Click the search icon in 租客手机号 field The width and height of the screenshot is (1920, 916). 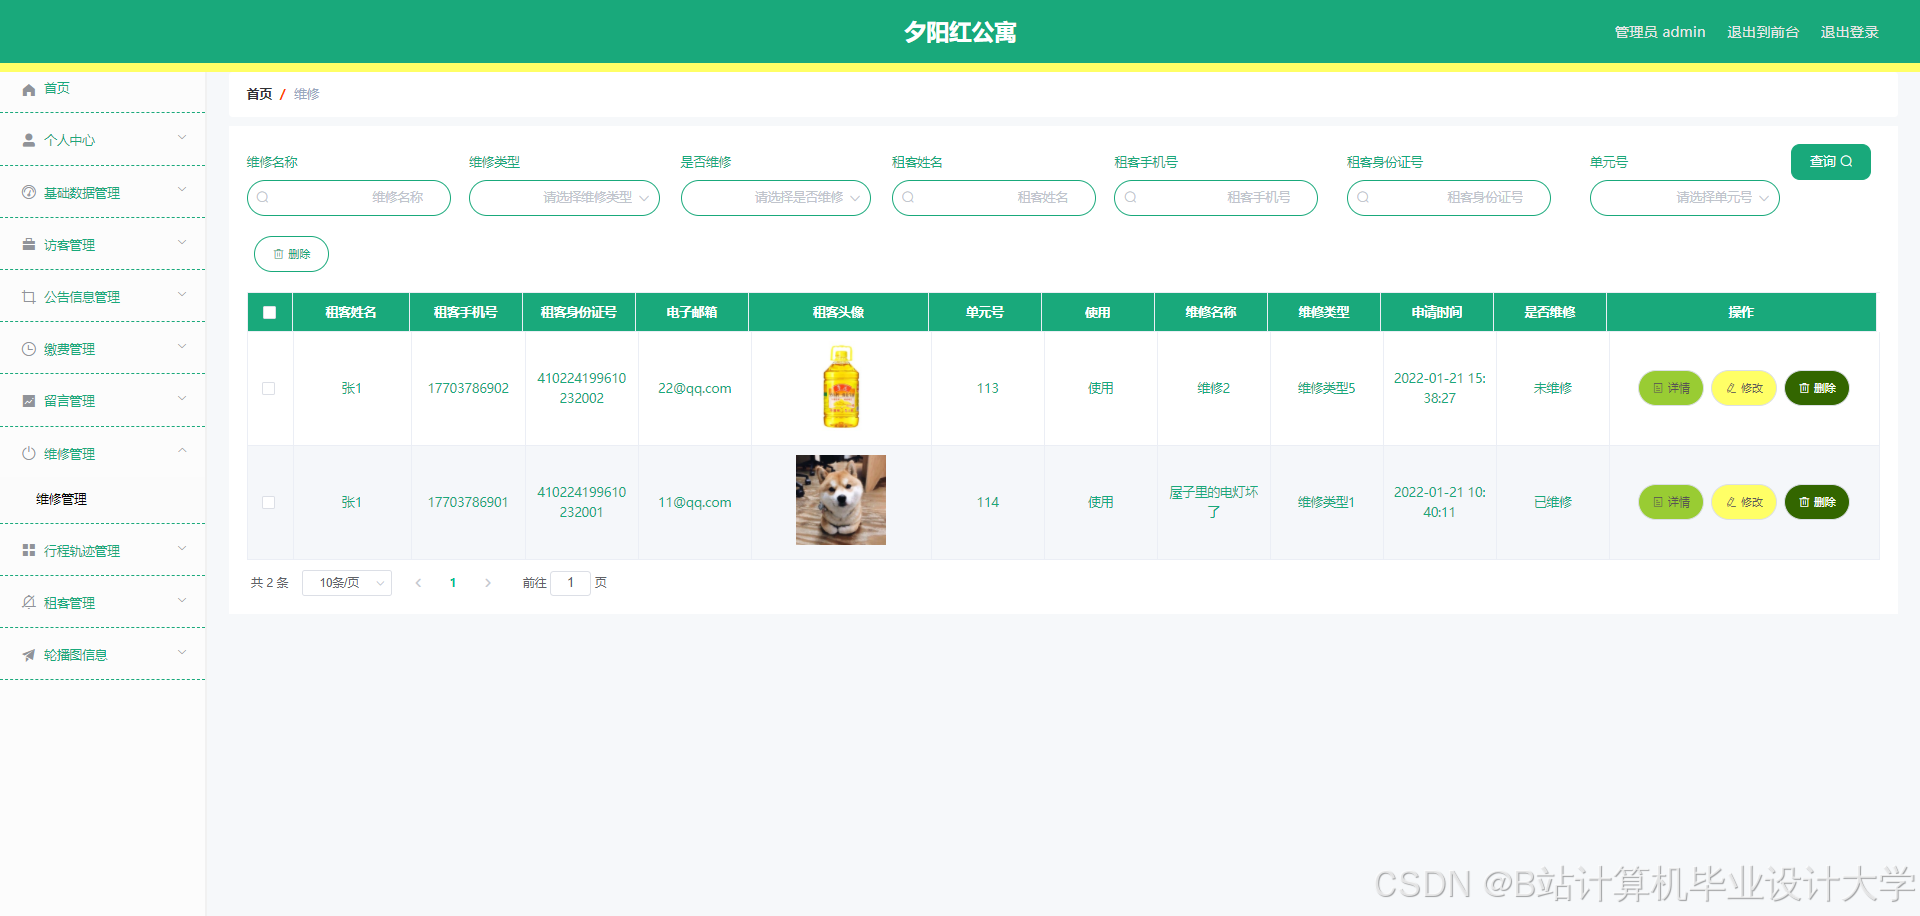click(x=1130, y=197)
